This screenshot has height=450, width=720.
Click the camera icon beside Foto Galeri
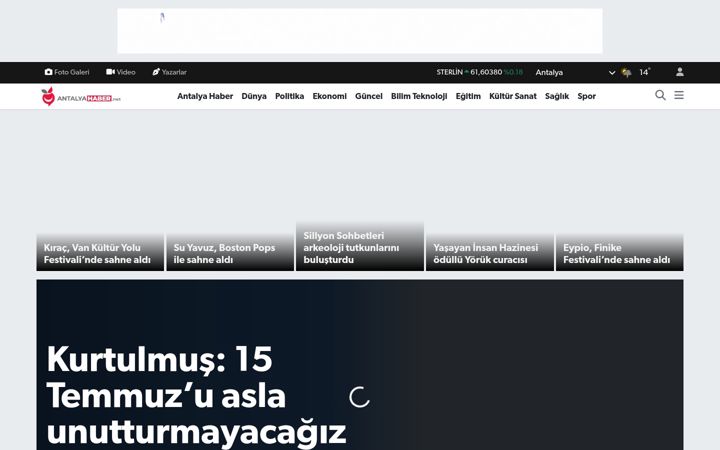point(48,72)
